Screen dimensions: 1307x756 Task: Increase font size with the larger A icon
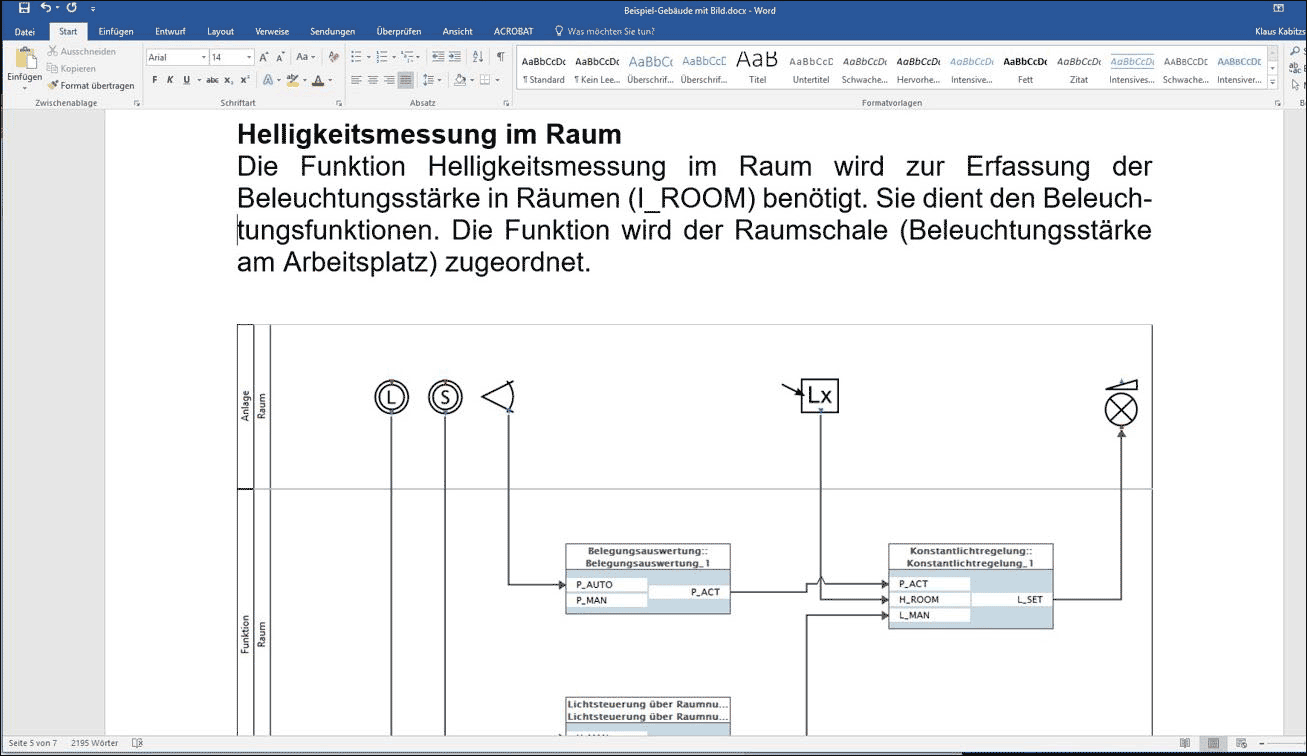click(x=264, y=57)
